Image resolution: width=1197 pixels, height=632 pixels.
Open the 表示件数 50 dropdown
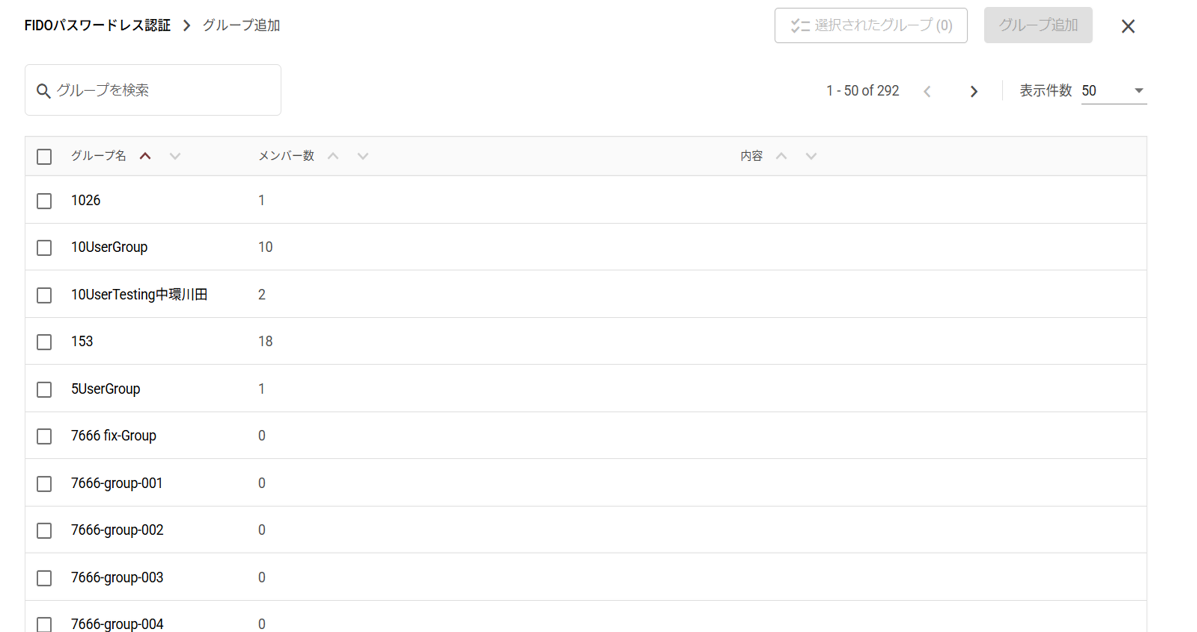[x=1114, y=91]
